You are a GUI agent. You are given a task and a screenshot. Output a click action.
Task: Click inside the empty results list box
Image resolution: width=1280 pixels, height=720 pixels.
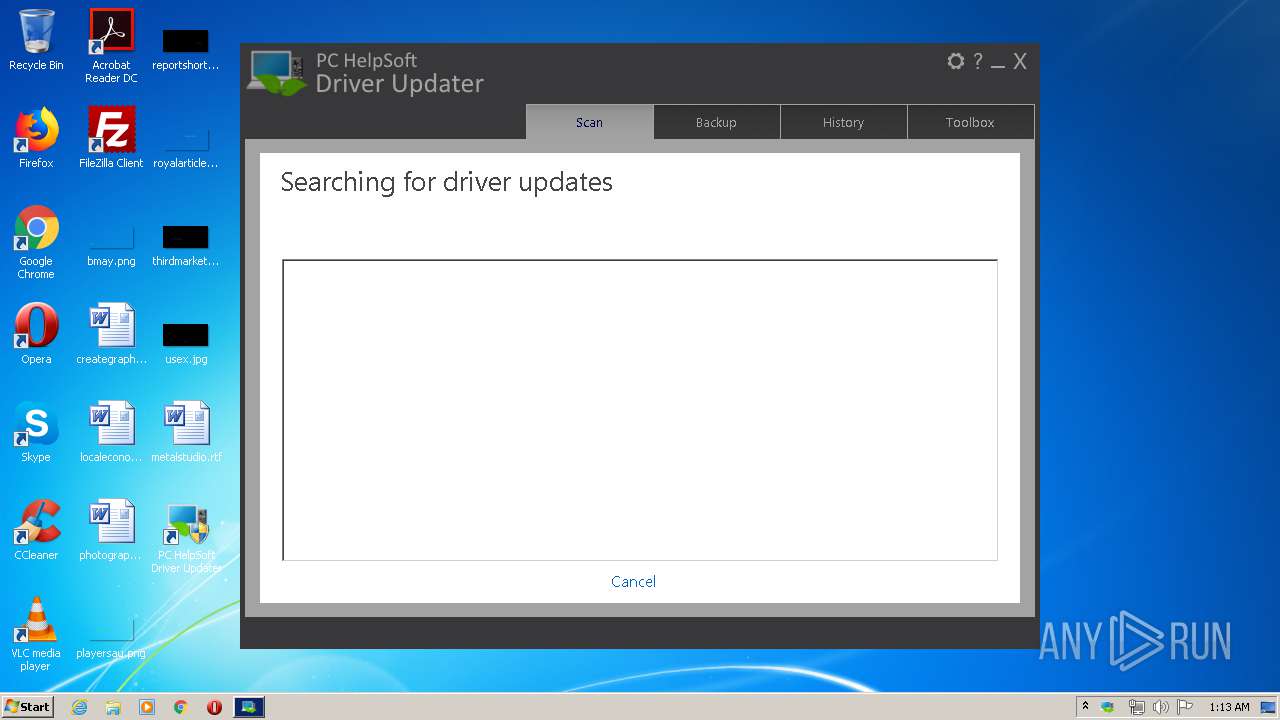(640, 410)
